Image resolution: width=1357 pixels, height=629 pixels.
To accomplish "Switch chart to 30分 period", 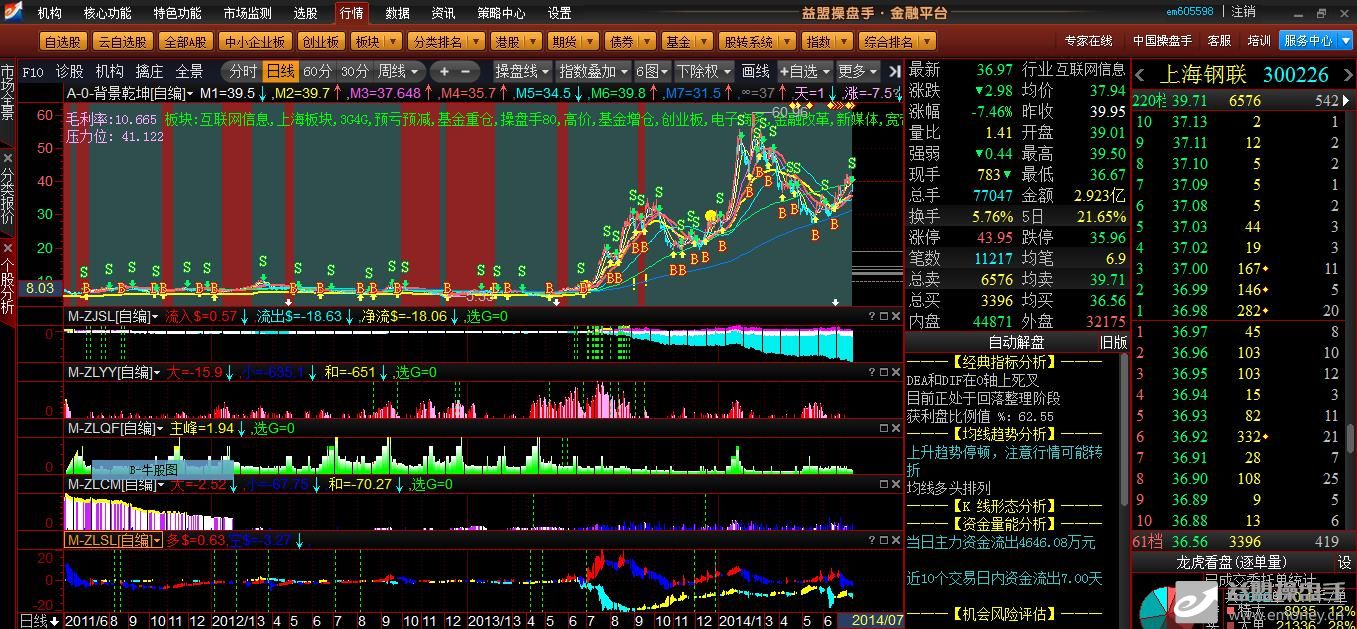I will 354,72.
